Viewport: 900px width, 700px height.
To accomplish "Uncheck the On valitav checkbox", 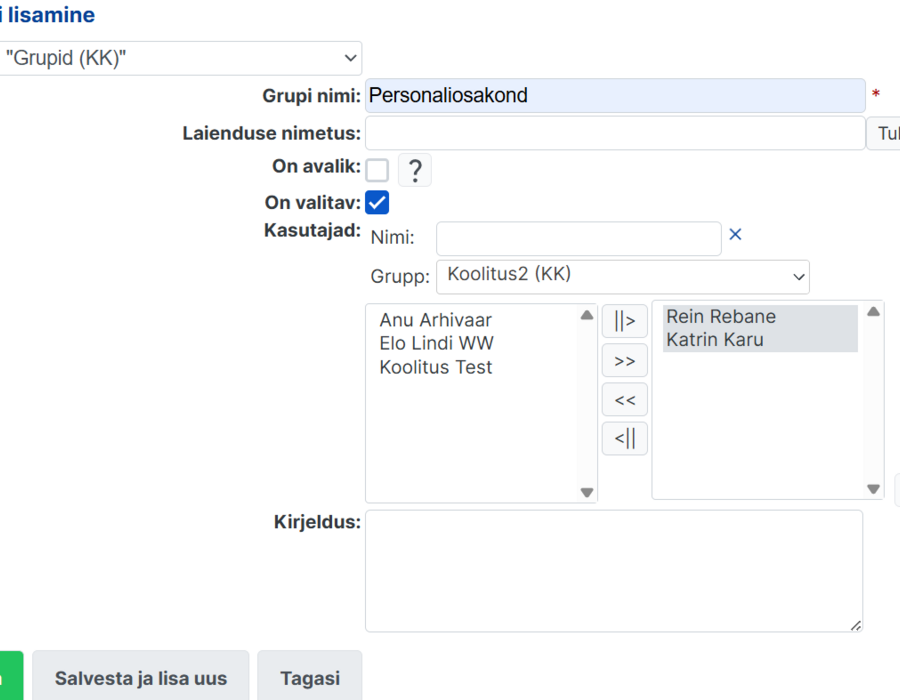I will coord(377,203).
